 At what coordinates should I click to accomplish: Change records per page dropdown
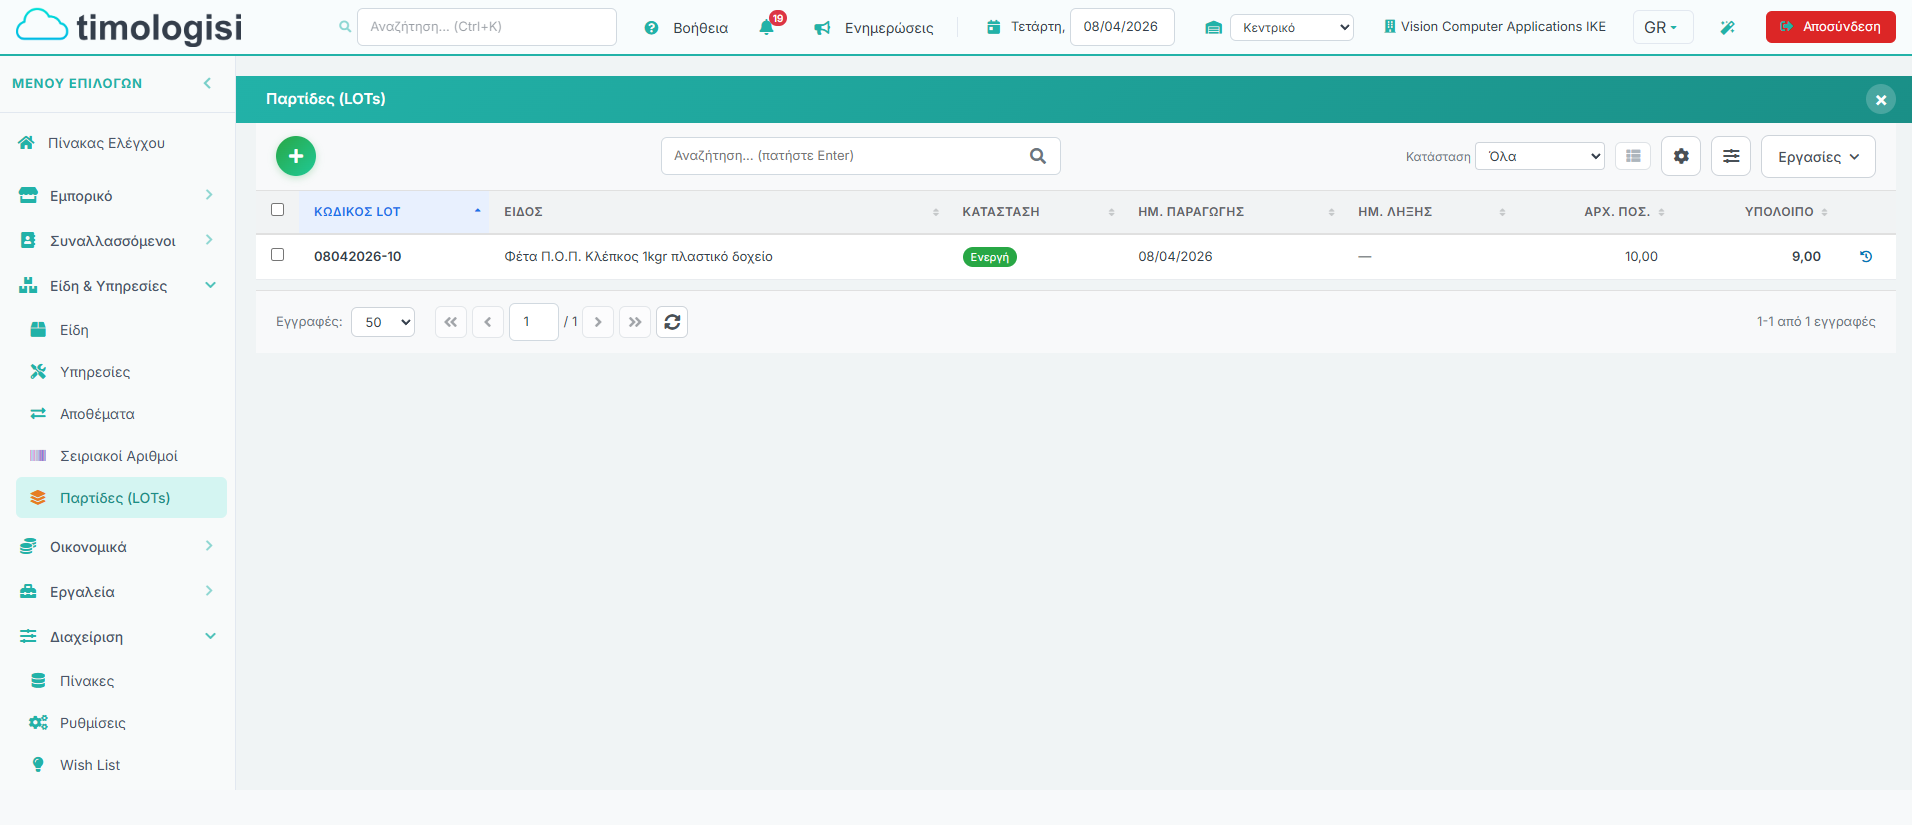click(x=383, y=322)
